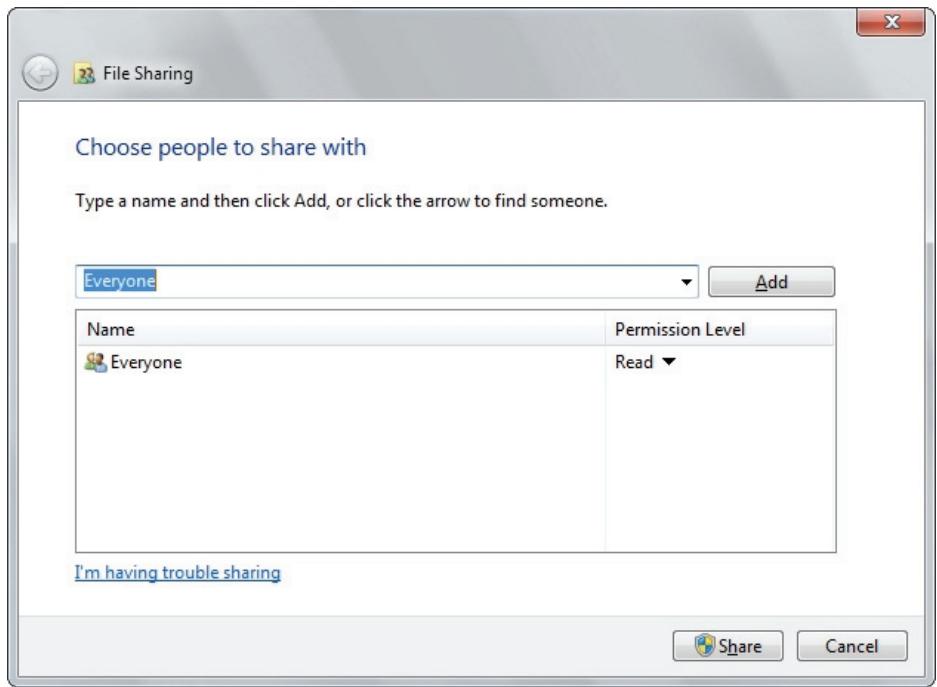Click the File Sharing title text
937x687 pixels.
[148, 73]
